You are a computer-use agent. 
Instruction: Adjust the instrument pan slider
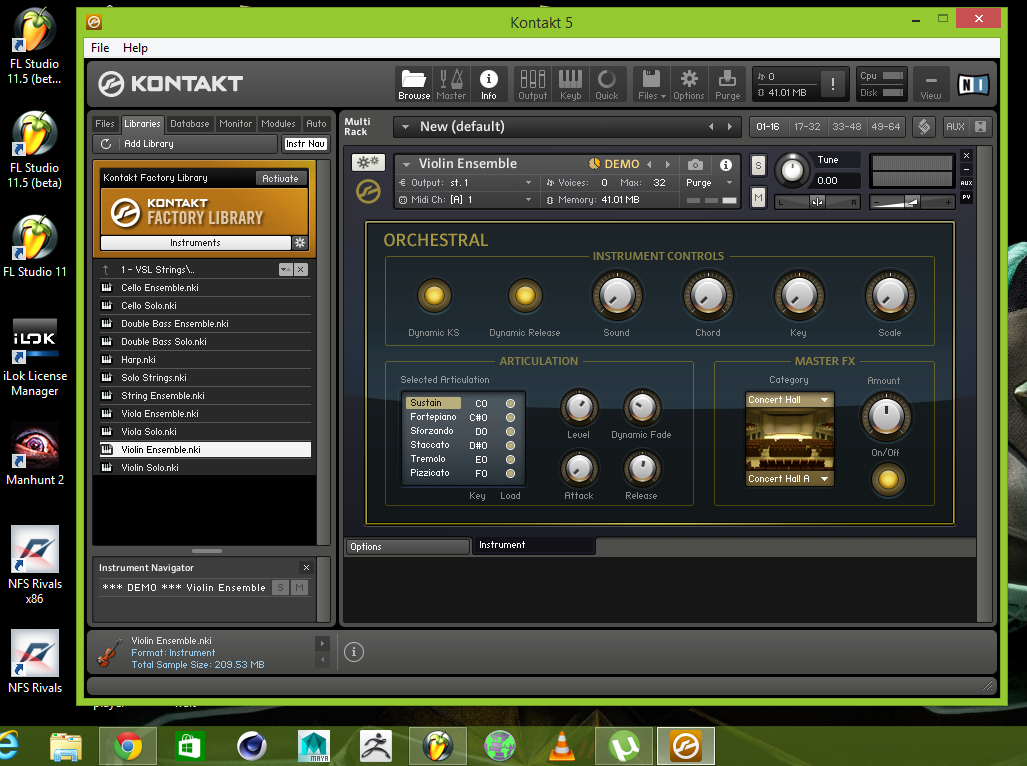click(817, 202)
